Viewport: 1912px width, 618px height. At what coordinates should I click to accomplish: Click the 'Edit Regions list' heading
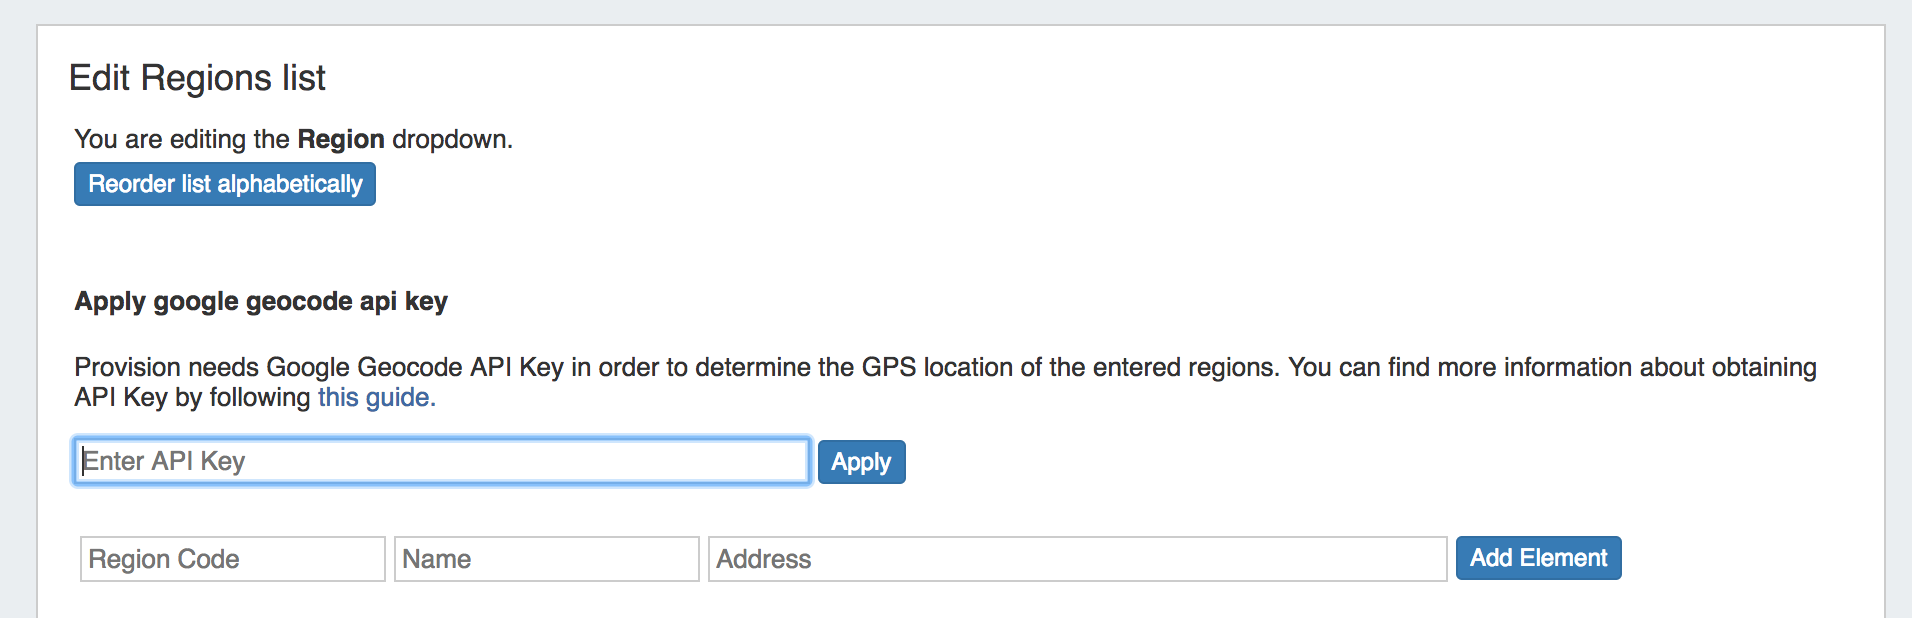pyautogui.click(x=197, y=78)
